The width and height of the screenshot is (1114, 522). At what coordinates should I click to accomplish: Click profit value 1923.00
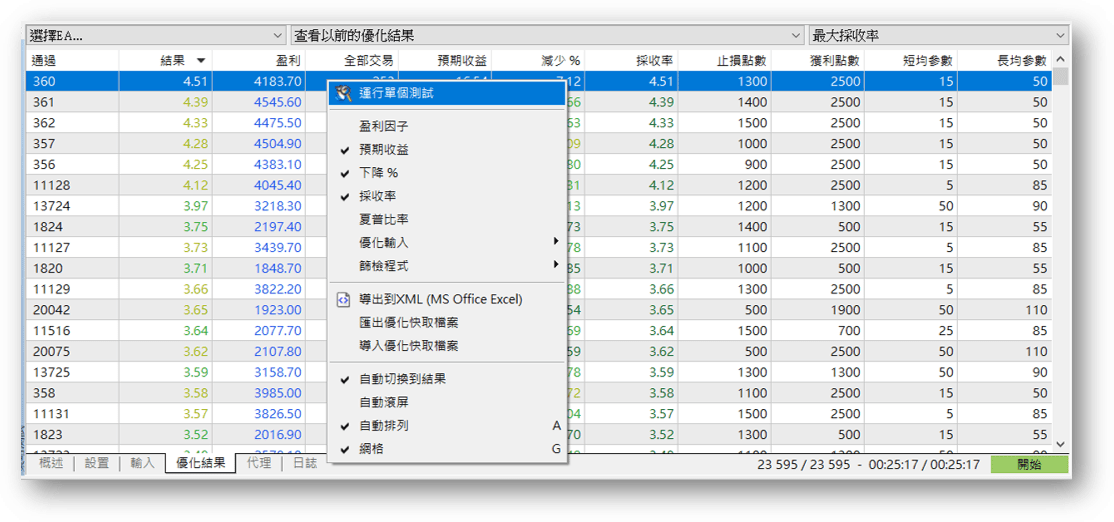[x=278, y=310]
